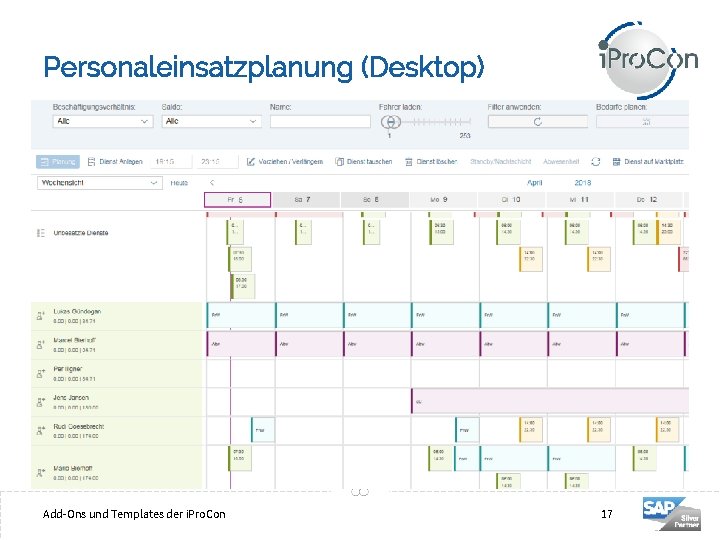The height and width of the screenshot is (540, 720).
Task: Click Rudi Goesebrecht's Tuesday orange shift block
Action: tap(531, 430)
